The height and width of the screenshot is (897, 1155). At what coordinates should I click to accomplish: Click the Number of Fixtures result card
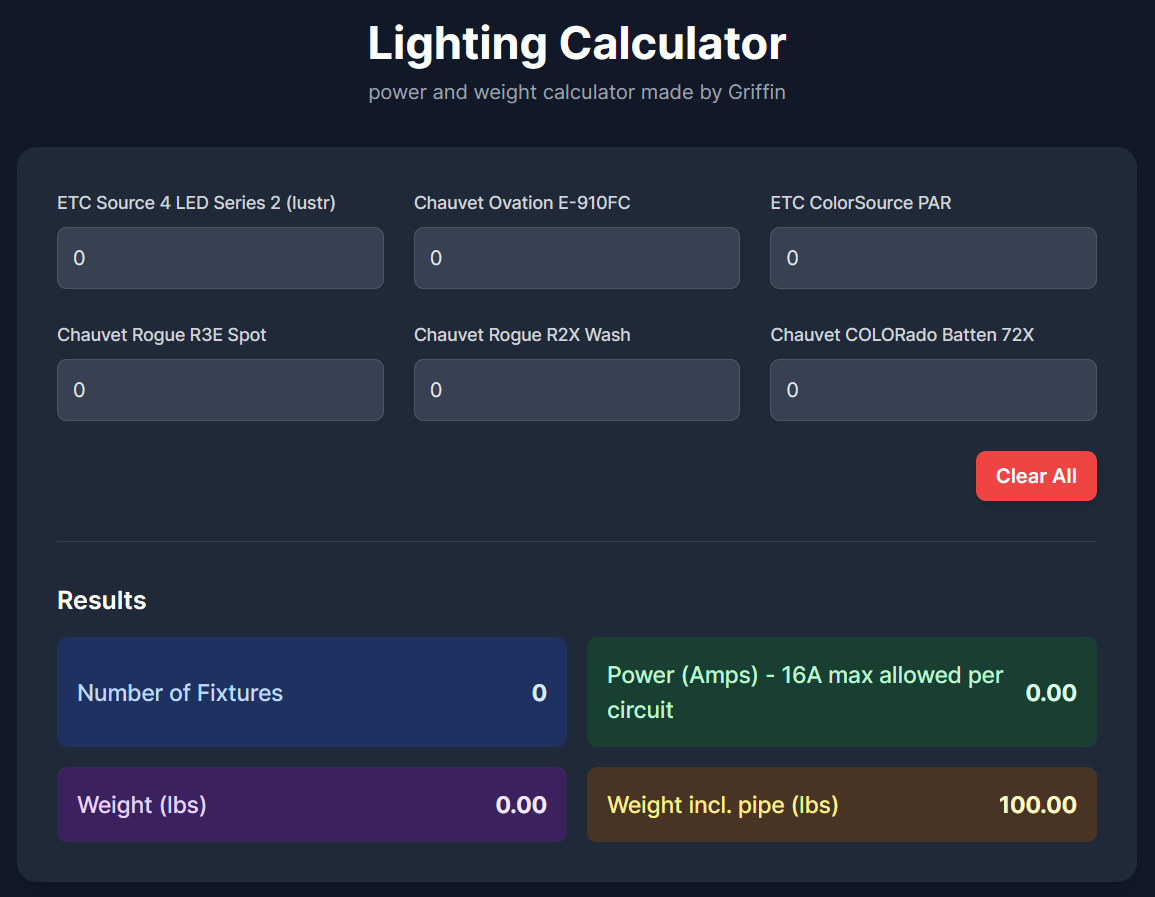311,692
